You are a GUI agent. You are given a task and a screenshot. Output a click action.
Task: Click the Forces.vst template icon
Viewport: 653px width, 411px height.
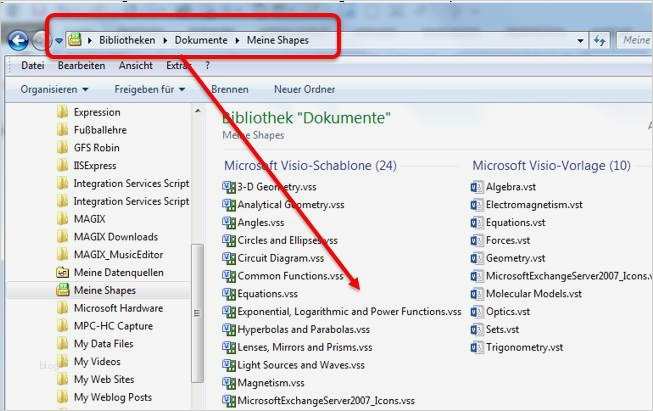tap(477, 240)
